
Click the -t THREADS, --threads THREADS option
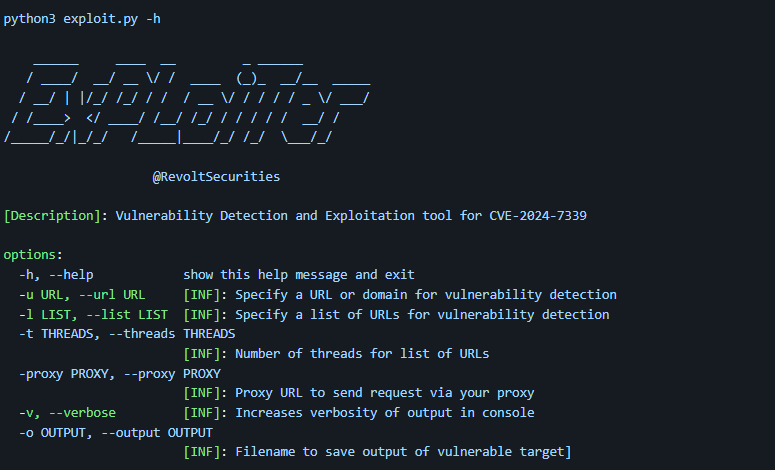click(x=127, y=334)
